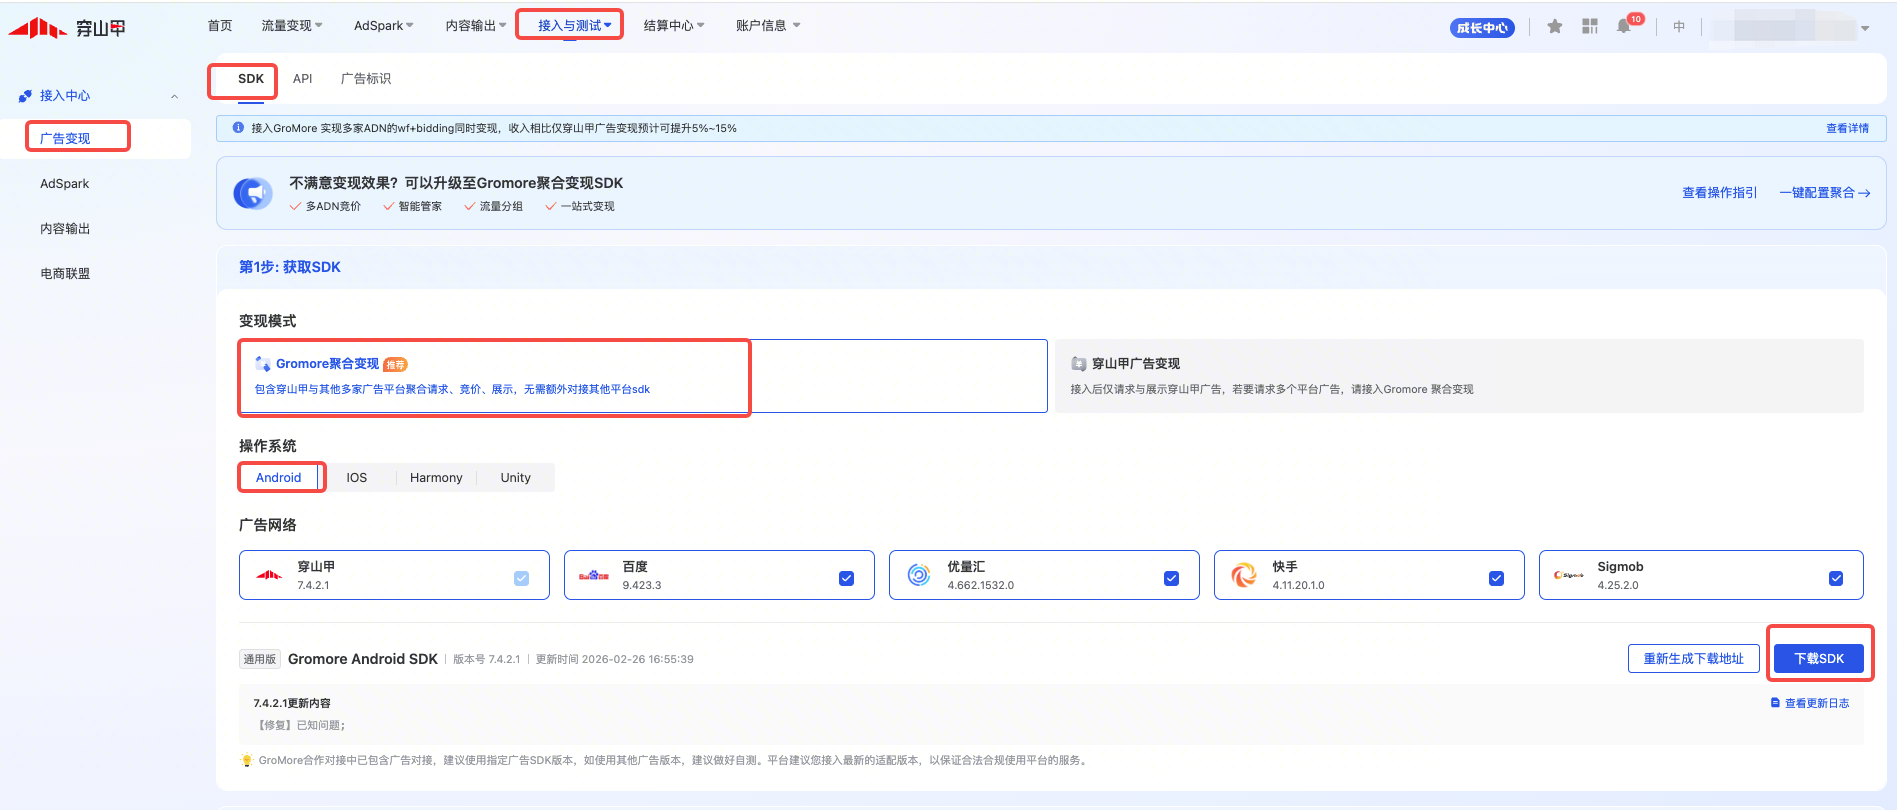Open AdSpark in the left sidebar
Screen dimensions: 1897x810
click(65, 184)
